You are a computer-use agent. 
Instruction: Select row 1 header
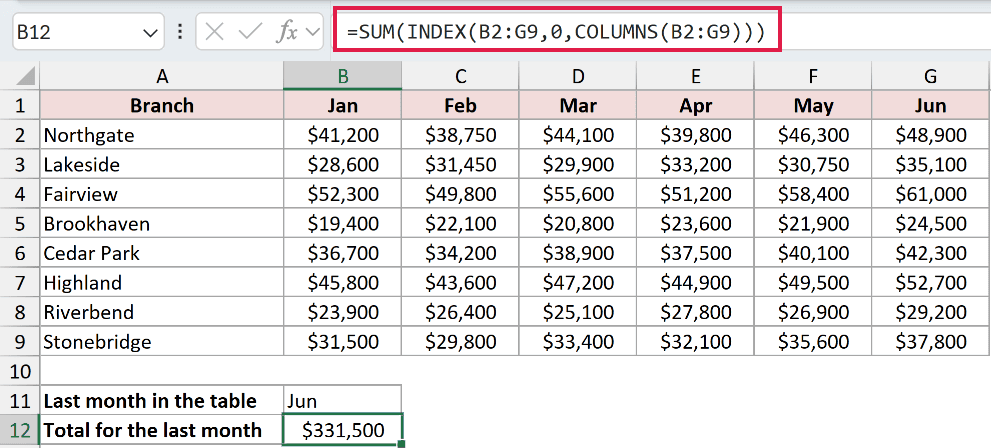click(x=20, y=105)
